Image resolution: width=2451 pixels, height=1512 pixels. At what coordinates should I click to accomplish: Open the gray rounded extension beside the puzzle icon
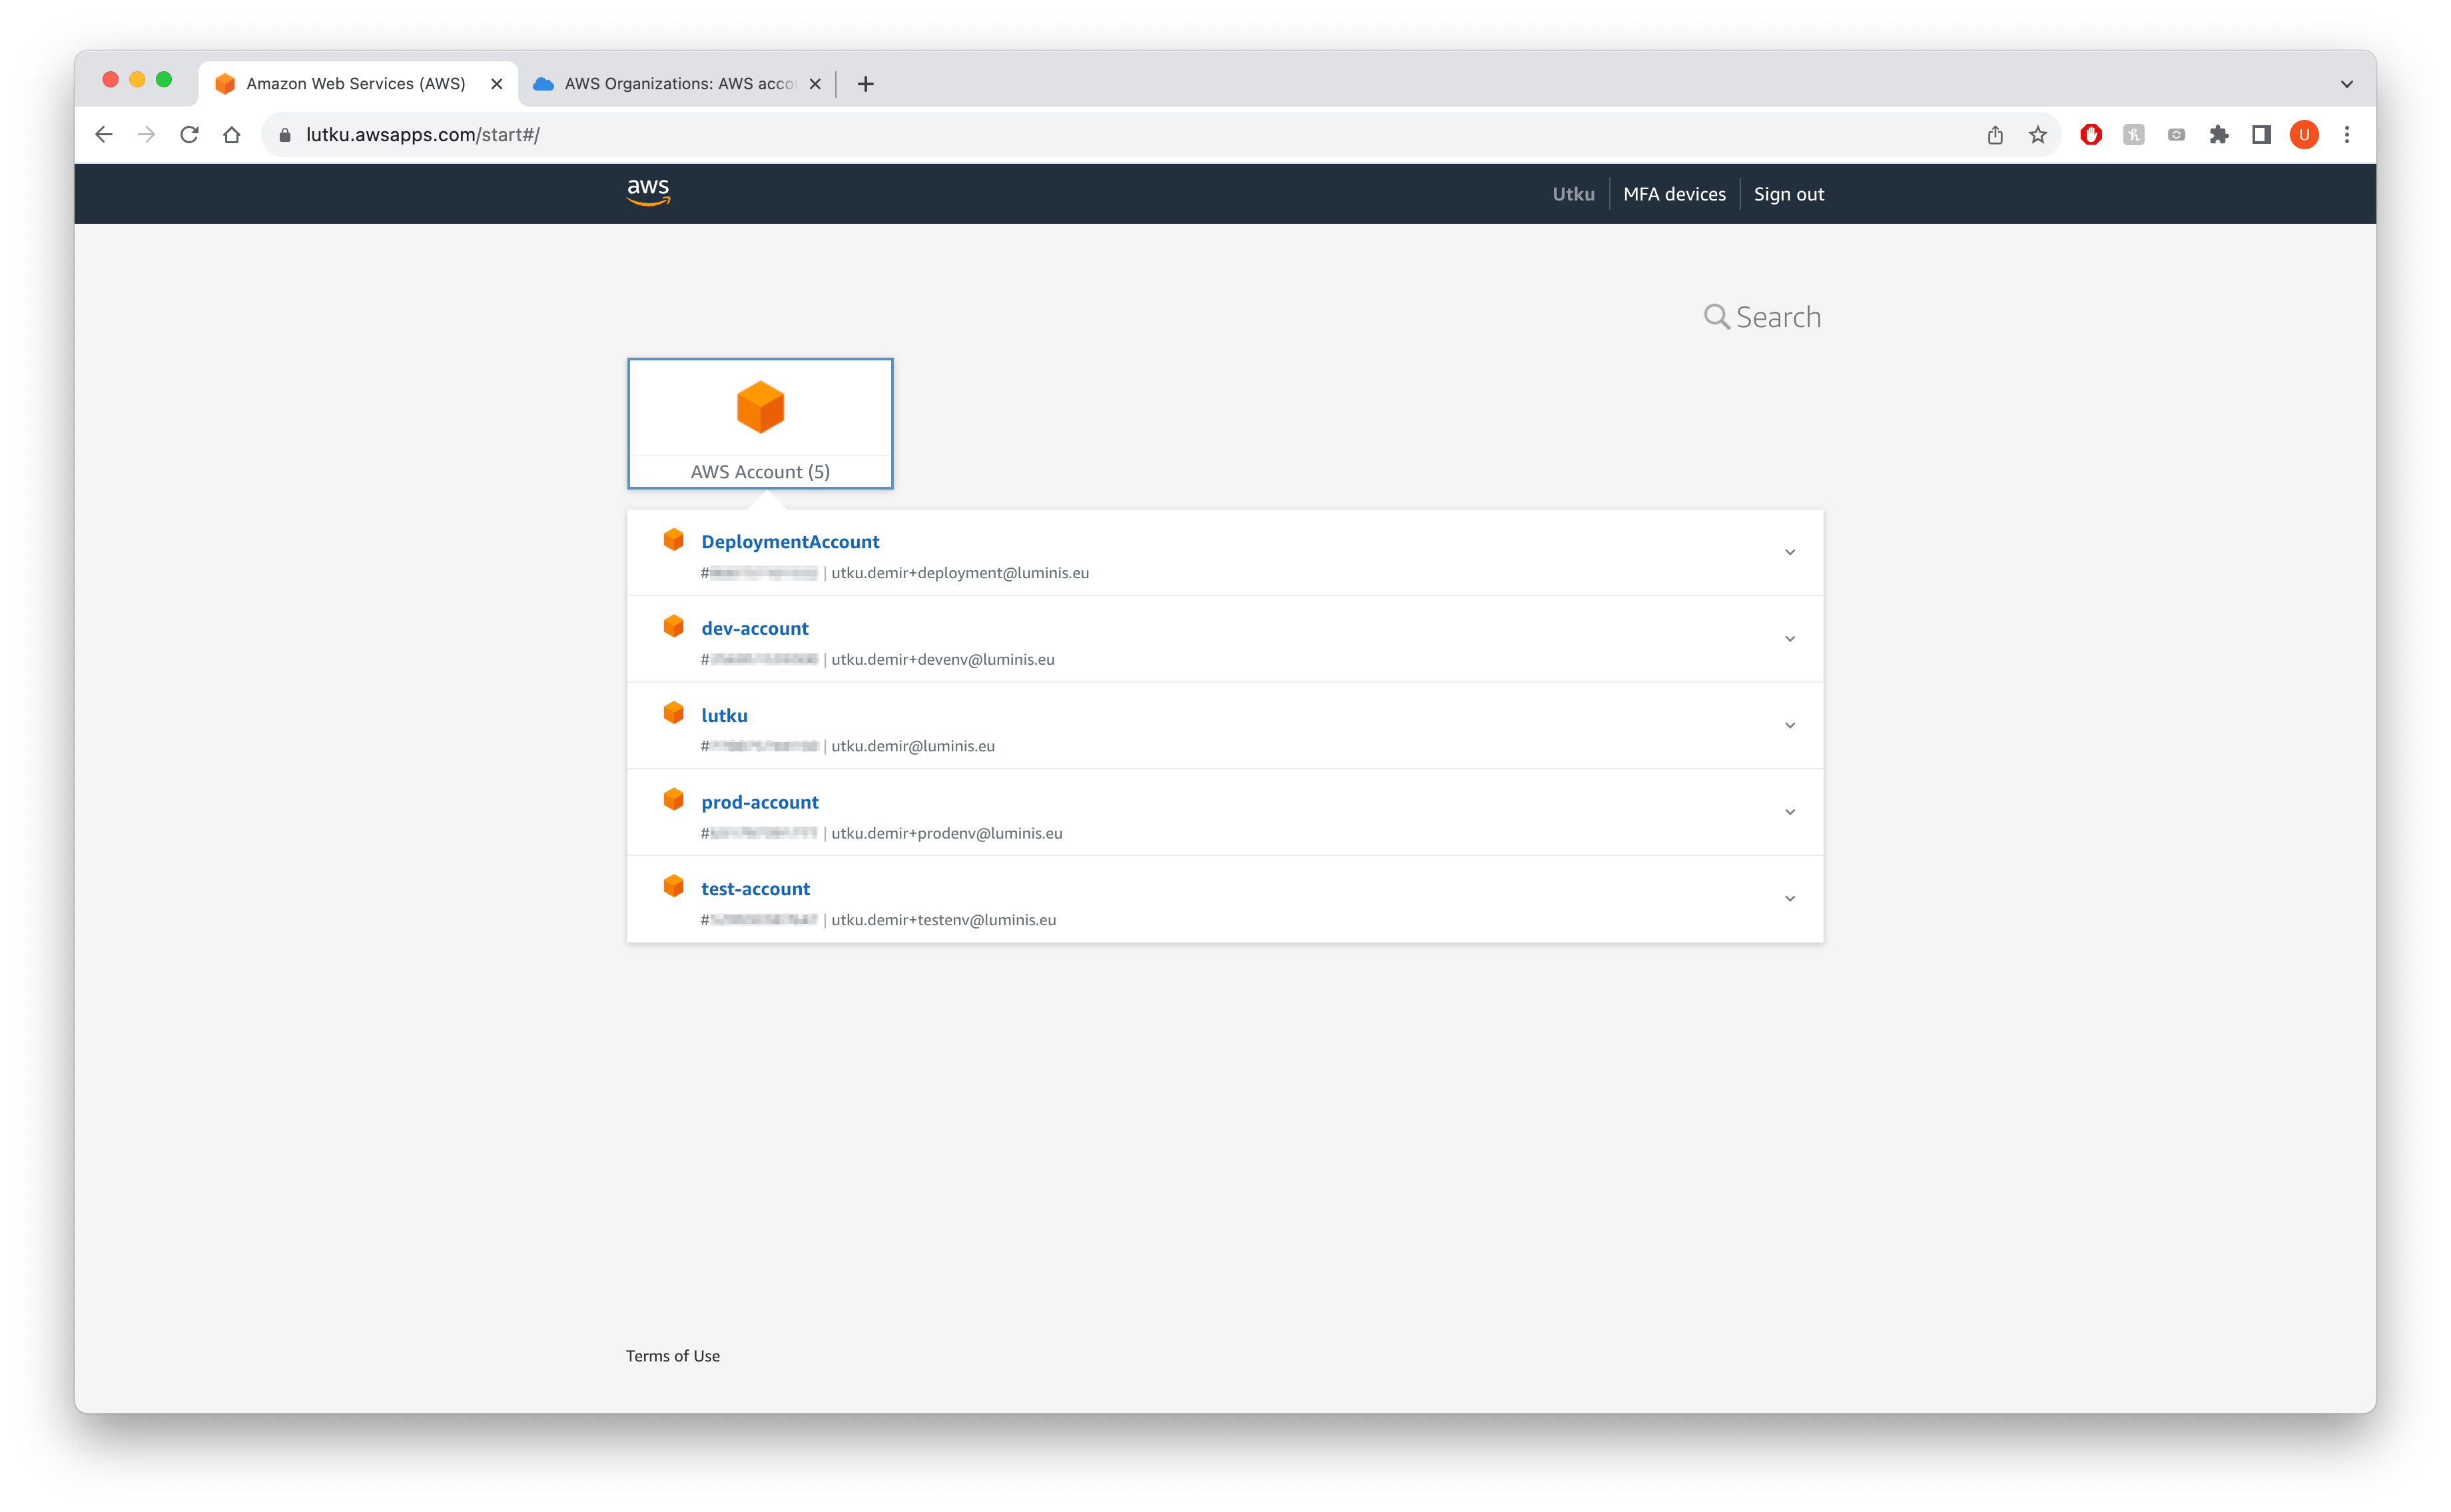pyautogui.click(x=2177, y=135)
